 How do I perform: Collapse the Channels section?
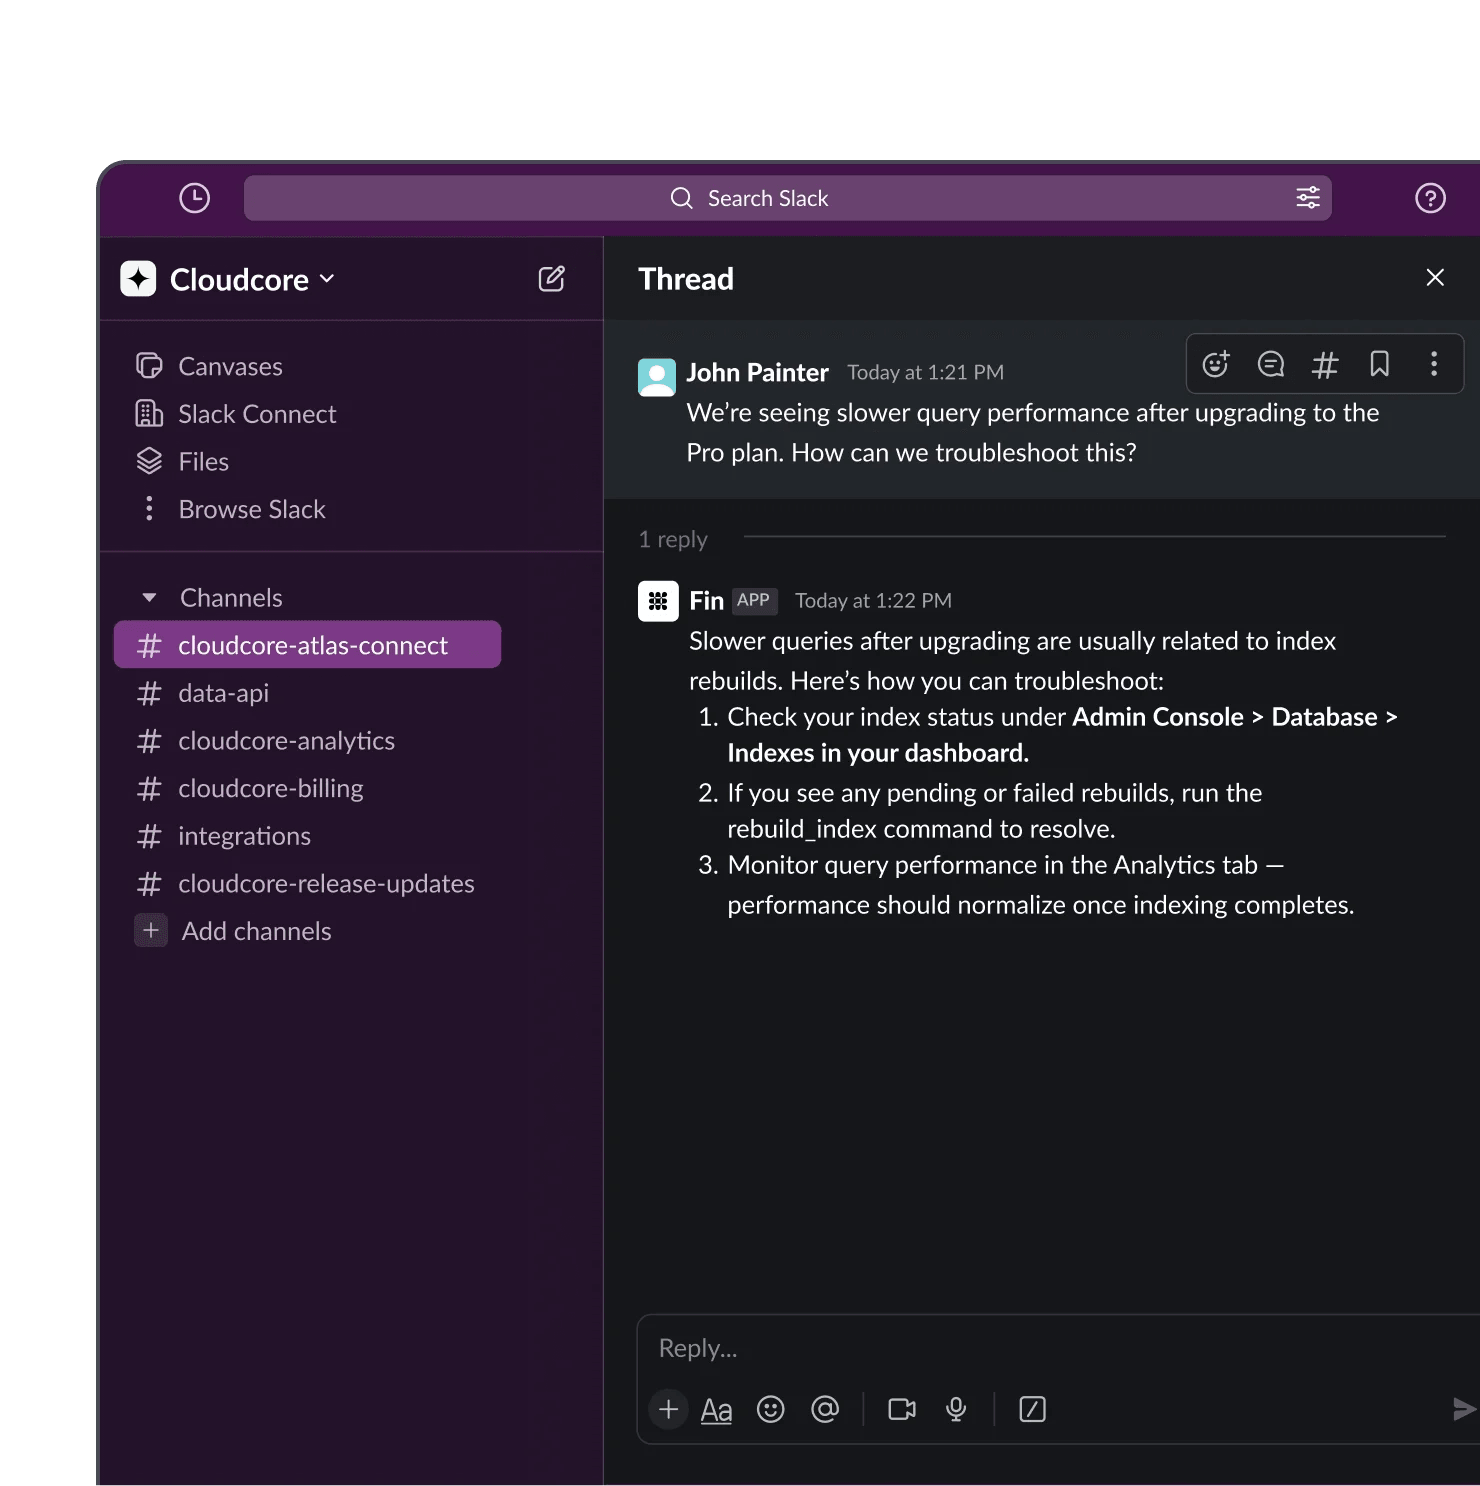click(149, 598)
